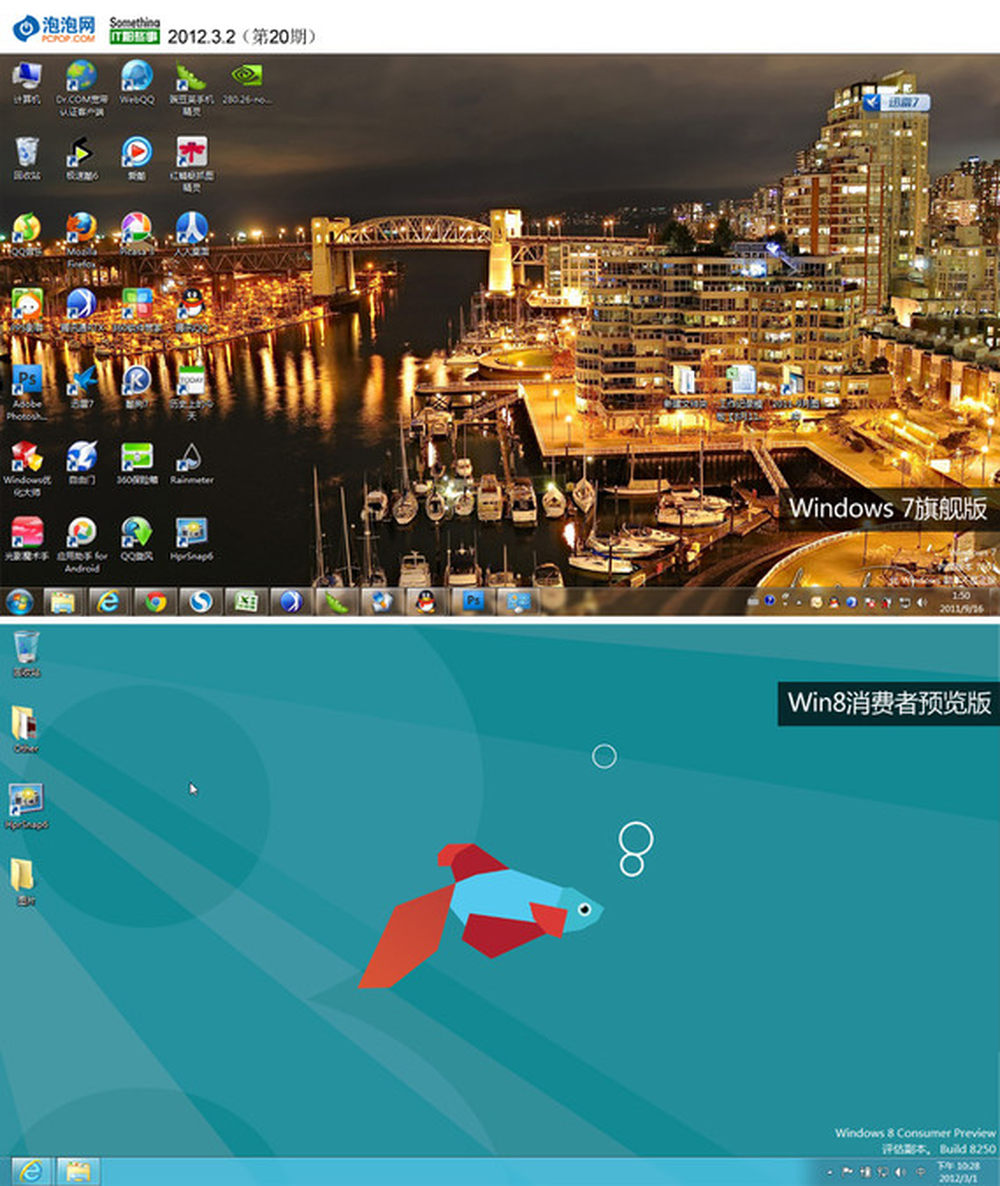
Task: Launch the Windows优化大师 shortcut
Action: click(26, 469)
